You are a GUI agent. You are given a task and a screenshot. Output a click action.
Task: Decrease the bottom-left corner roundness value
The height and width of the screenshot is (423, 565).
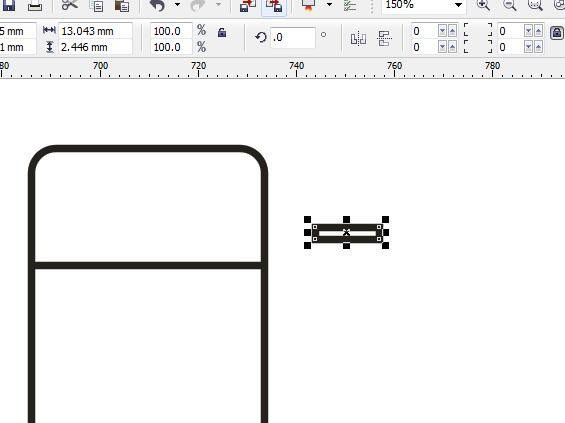click(x=442, y=47)
